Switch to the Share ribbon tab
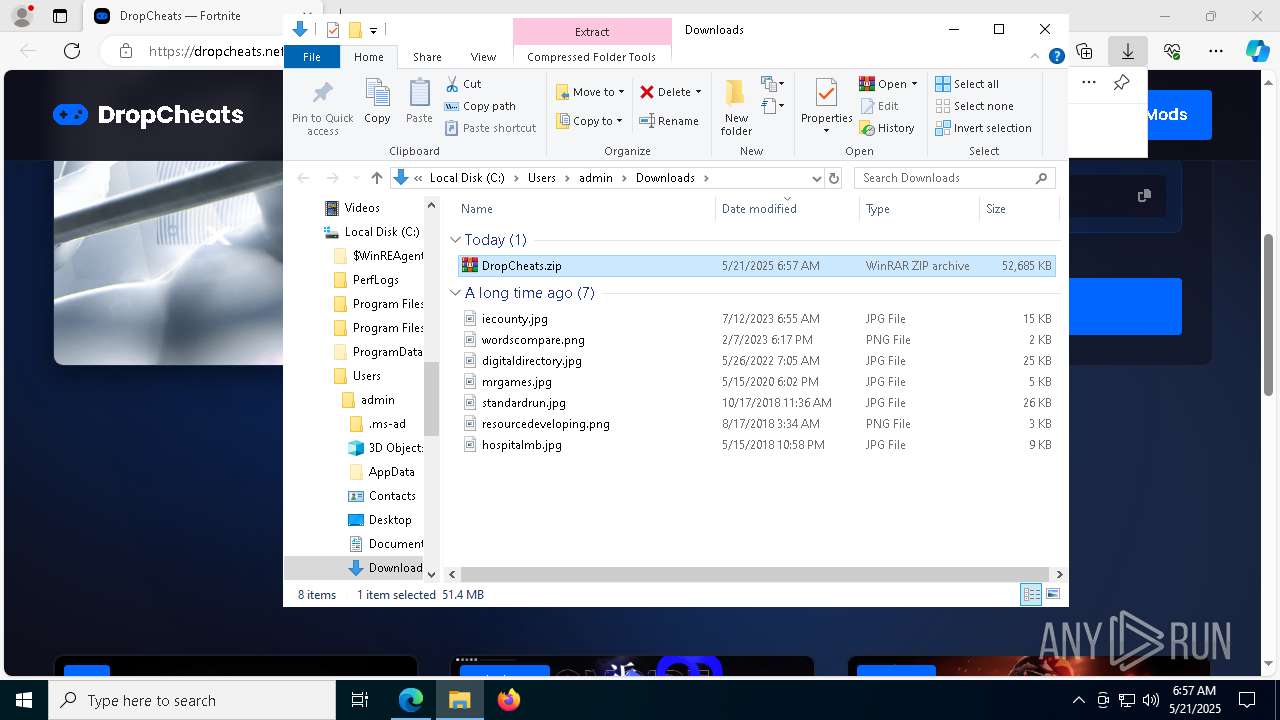The width and height of the screenshot is (1280, 720). pyautogui.click(x=427, y=57)
